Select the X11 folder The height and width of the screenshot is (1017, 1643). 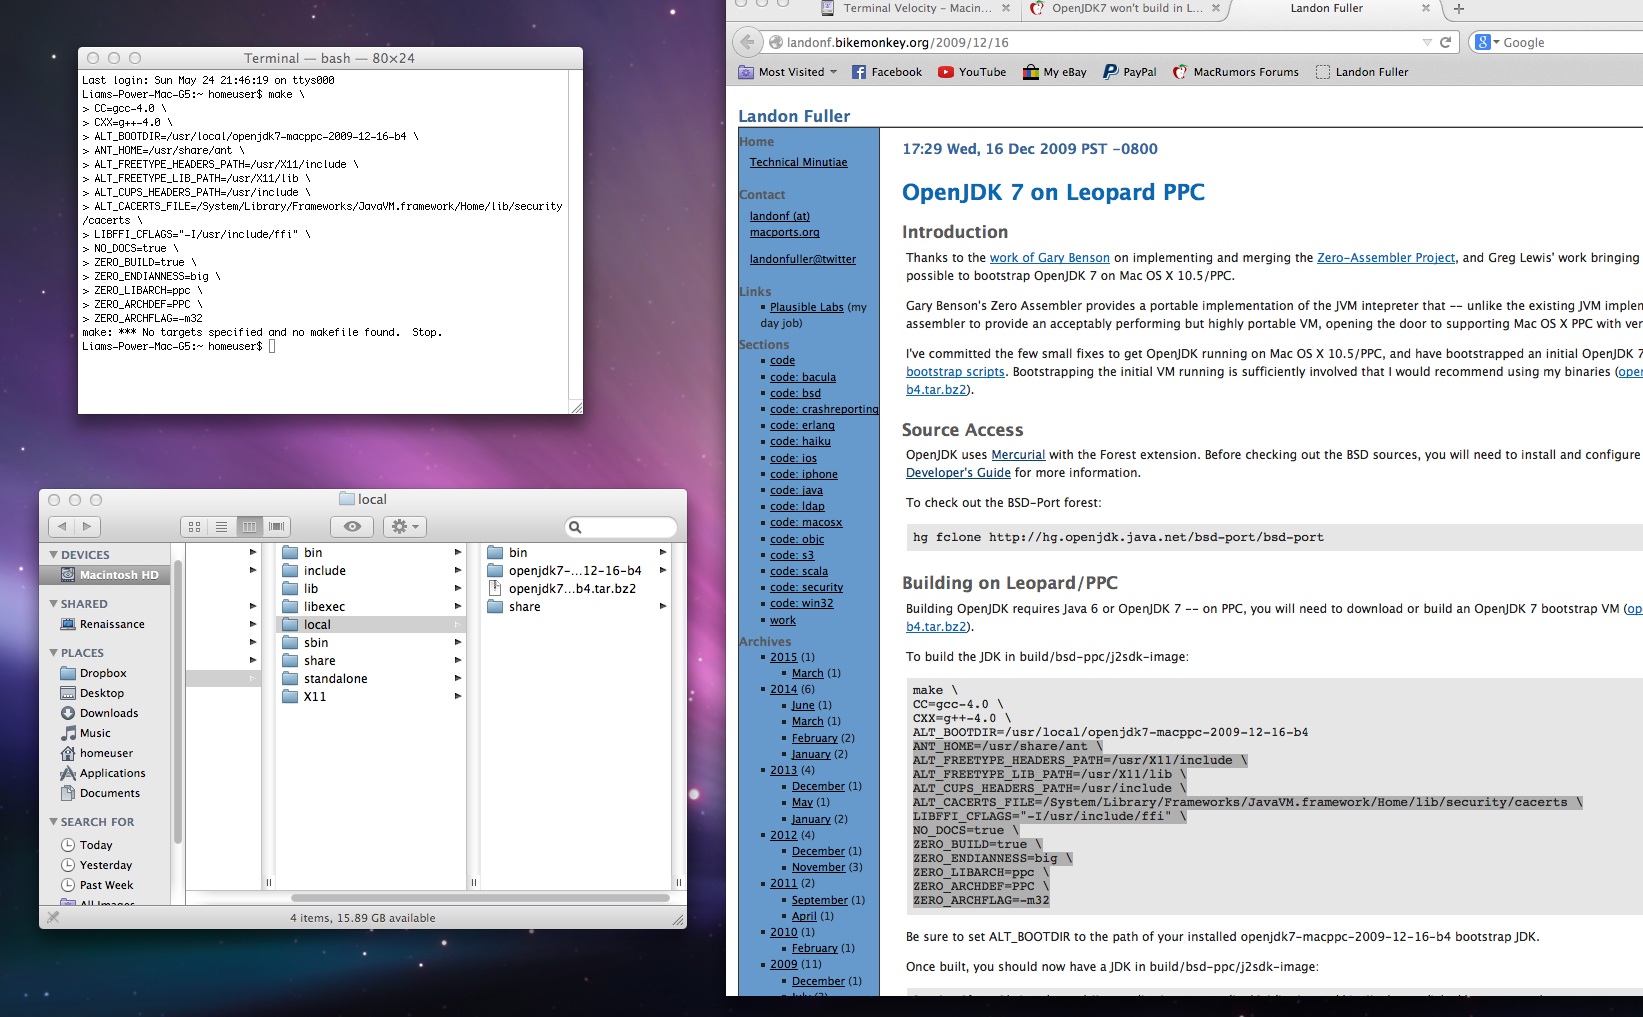[x=371, y=697]
